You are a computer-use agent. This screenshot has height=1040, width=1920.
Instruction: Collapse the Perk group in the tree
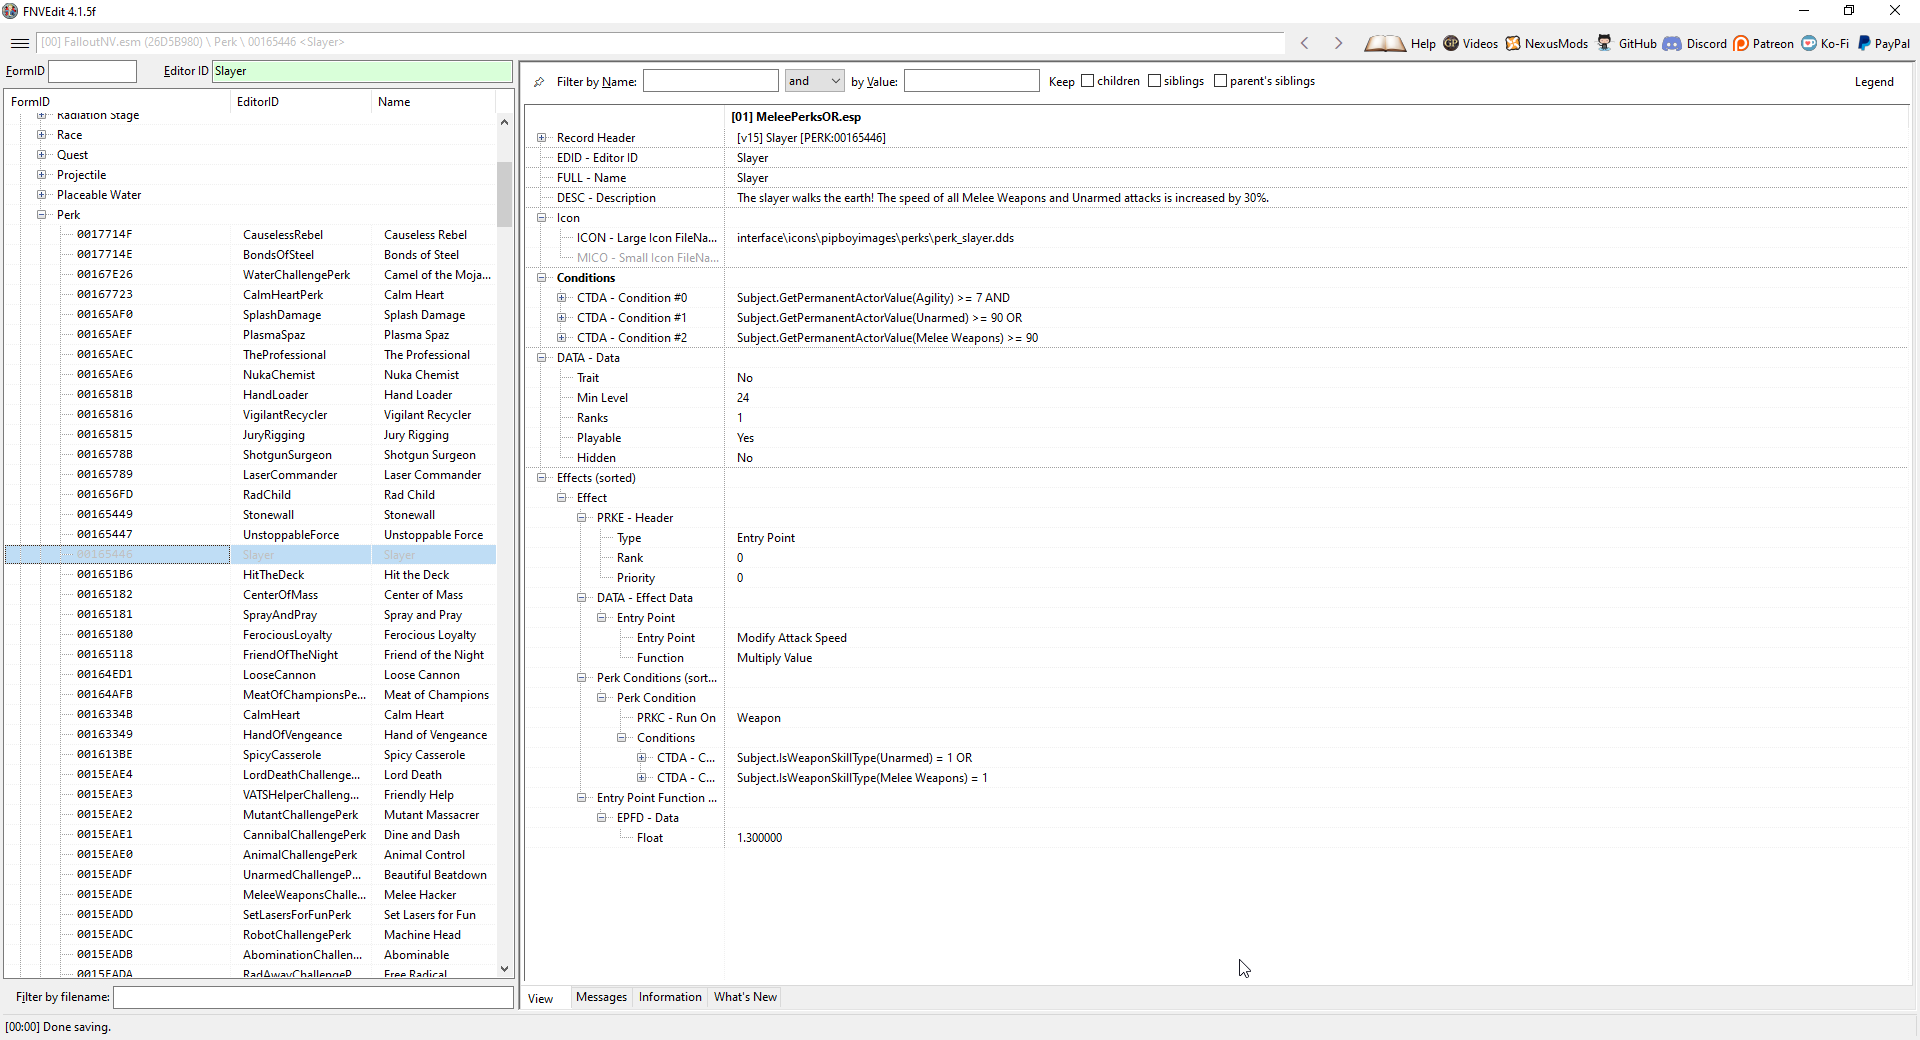(42, 215)
